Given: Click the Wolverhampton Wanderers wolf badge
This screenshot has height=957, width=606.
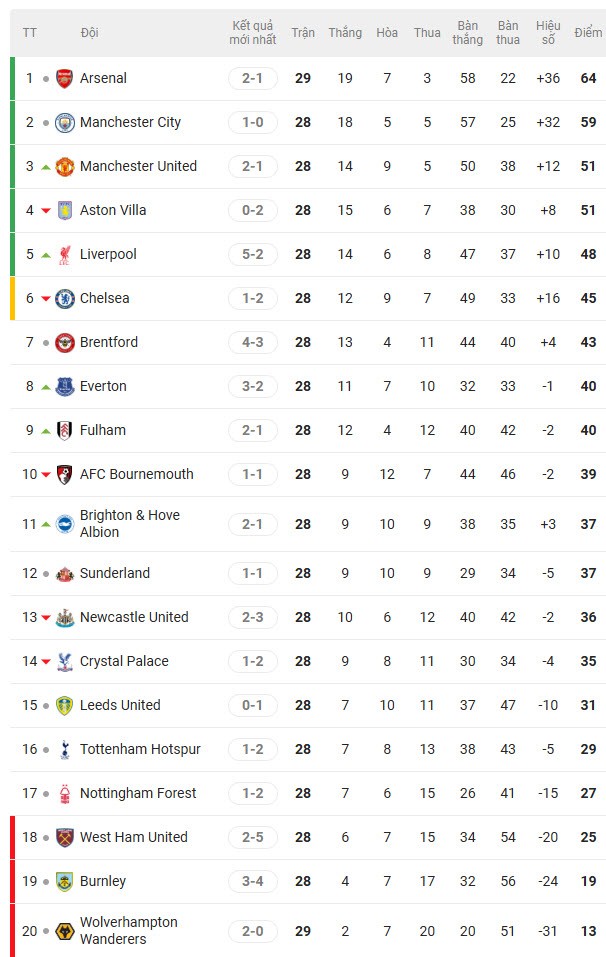Looking at the screenshot, I should [65, 931].
